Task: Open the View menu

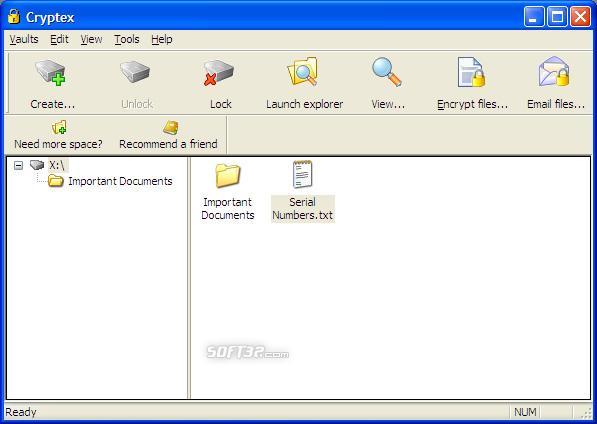Action: tap(91, 39)
